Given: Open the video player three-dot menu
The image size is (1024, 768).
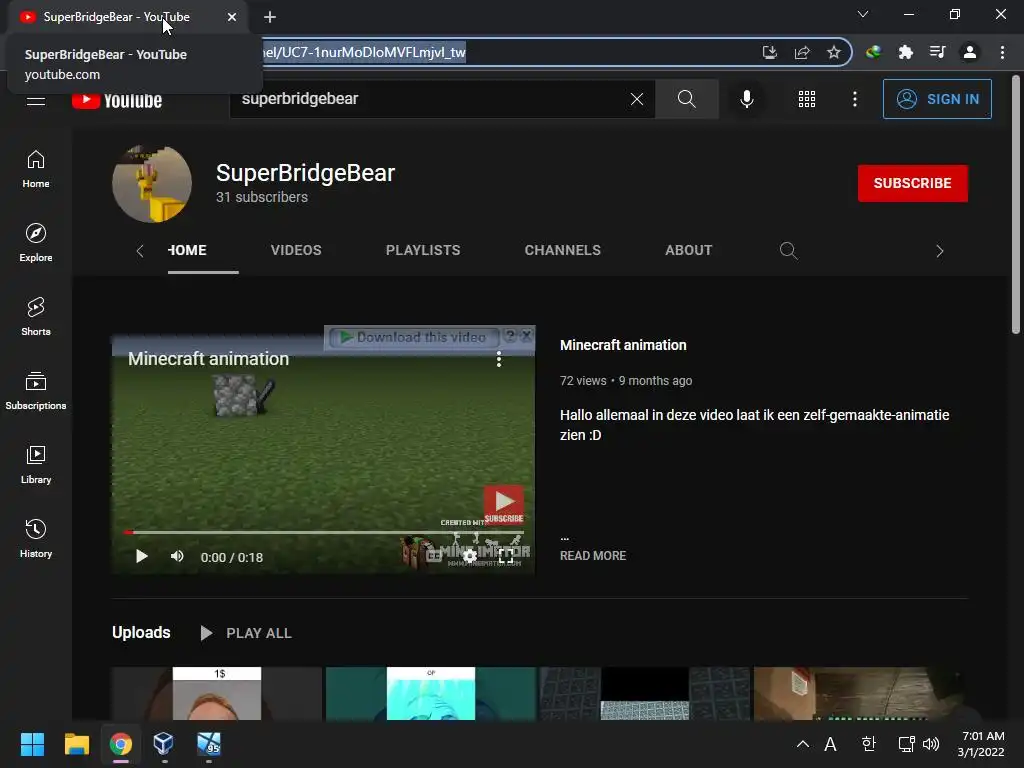Looking at the screenshot, I should tap(499, 359).
